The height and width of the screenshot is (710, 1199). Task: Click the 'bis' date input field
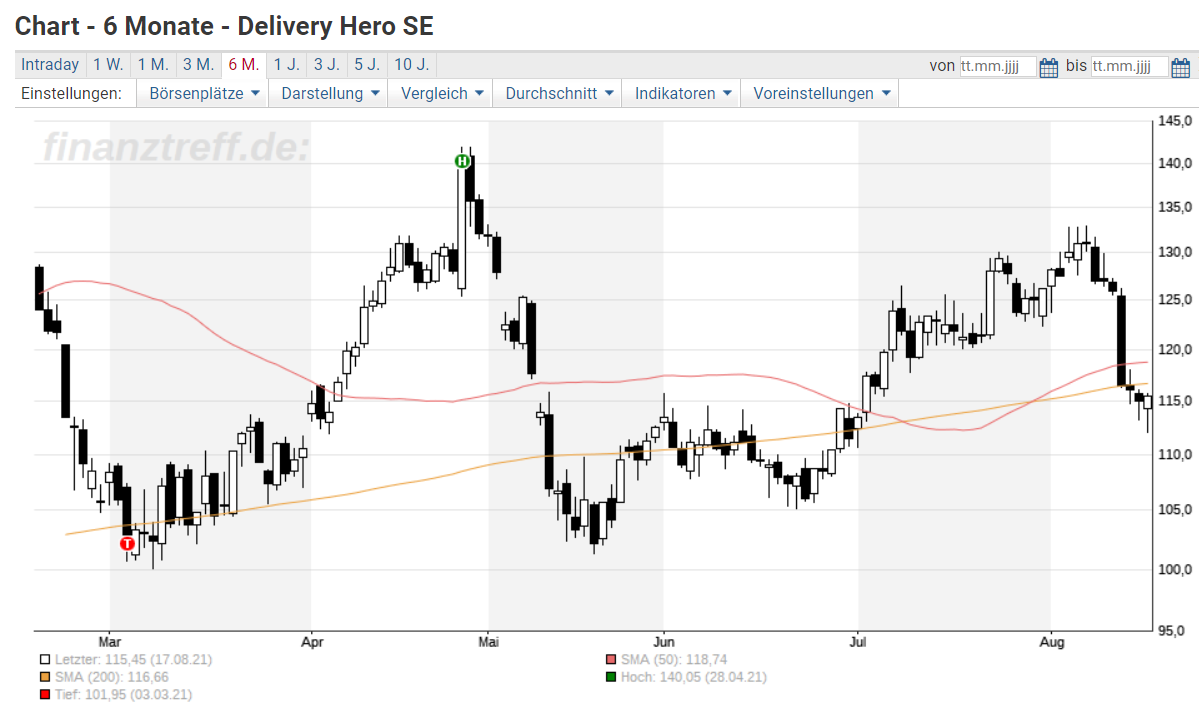[x=1129, y=66]
